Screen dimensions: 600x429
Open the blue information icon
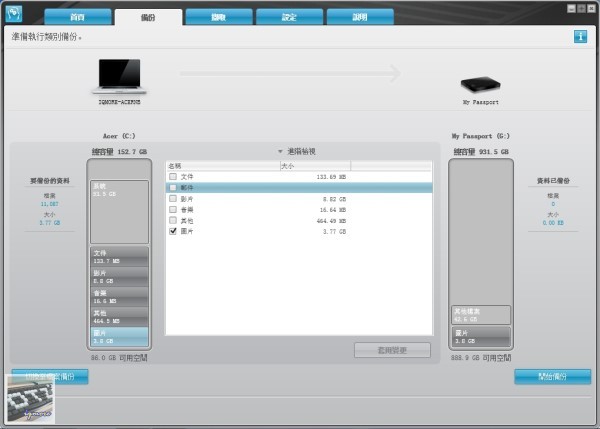(x=580, y=37)
